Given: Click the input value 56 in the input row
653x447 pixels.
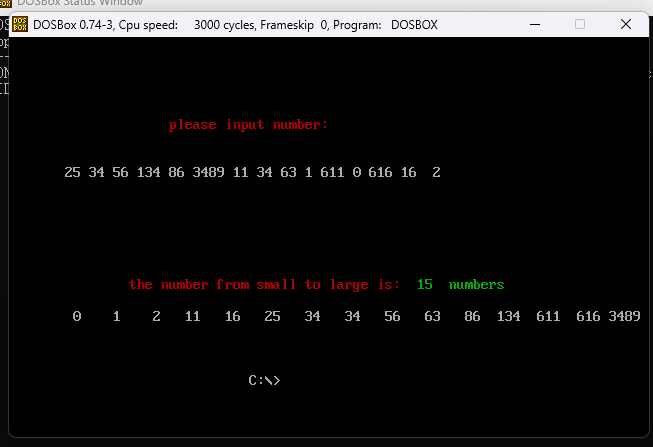Looking at the screenshot, I should tap(120, 172).
